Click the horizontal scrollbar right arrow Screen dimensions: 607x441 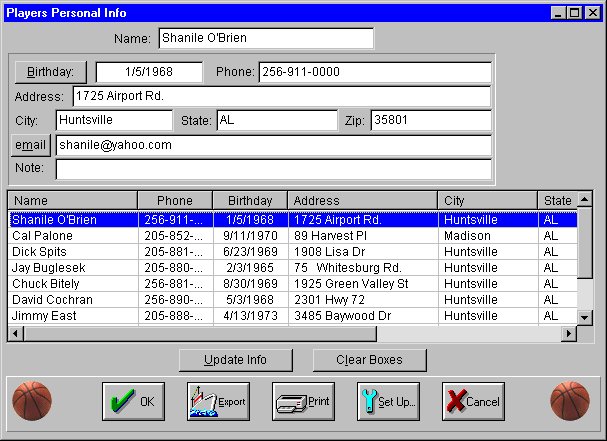click(569, 333)
